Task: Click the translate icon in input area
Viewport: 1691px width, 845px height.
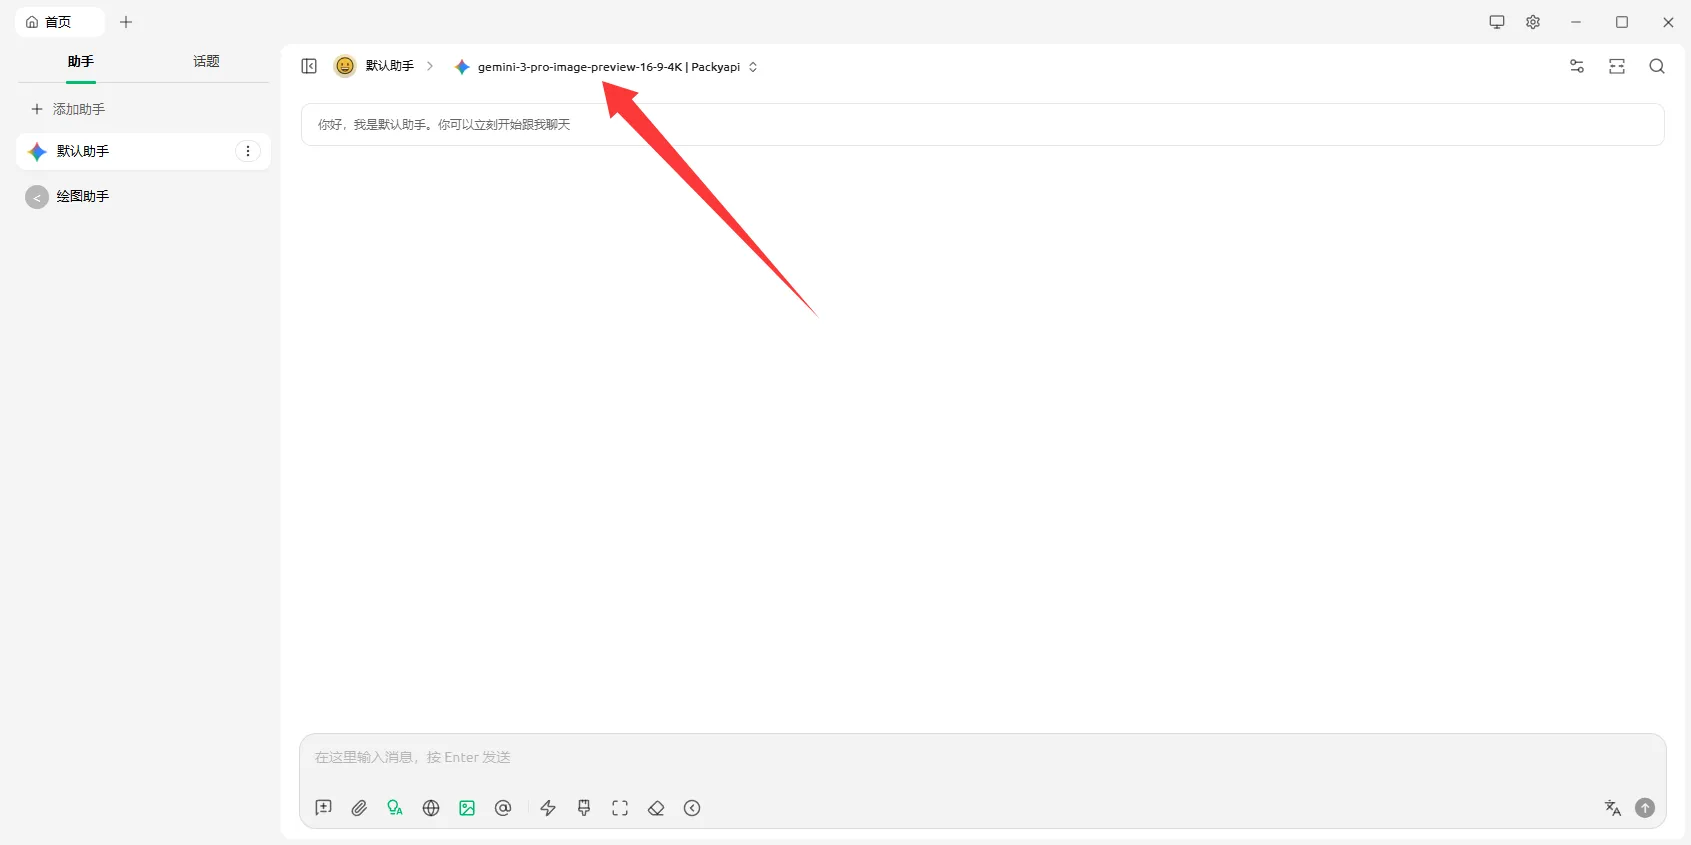Action: (x=1612, y=808)
